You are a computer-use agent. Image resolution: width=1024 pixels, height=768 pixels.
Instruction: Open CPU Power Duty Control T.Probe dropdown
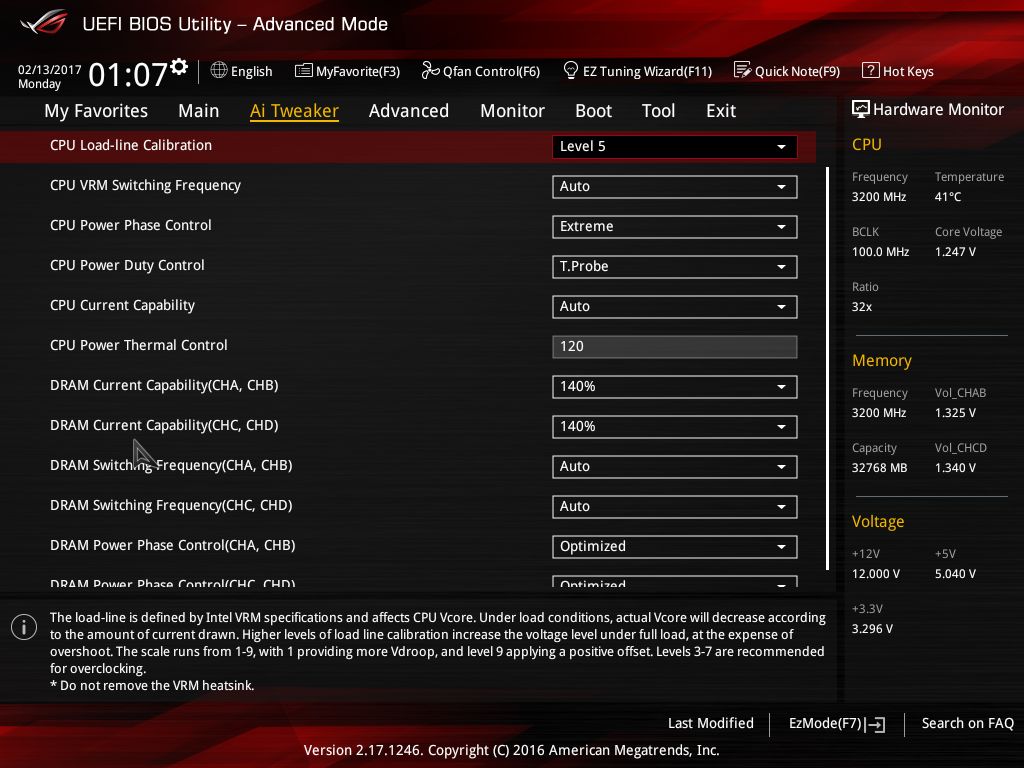click(x=675, y=266)
